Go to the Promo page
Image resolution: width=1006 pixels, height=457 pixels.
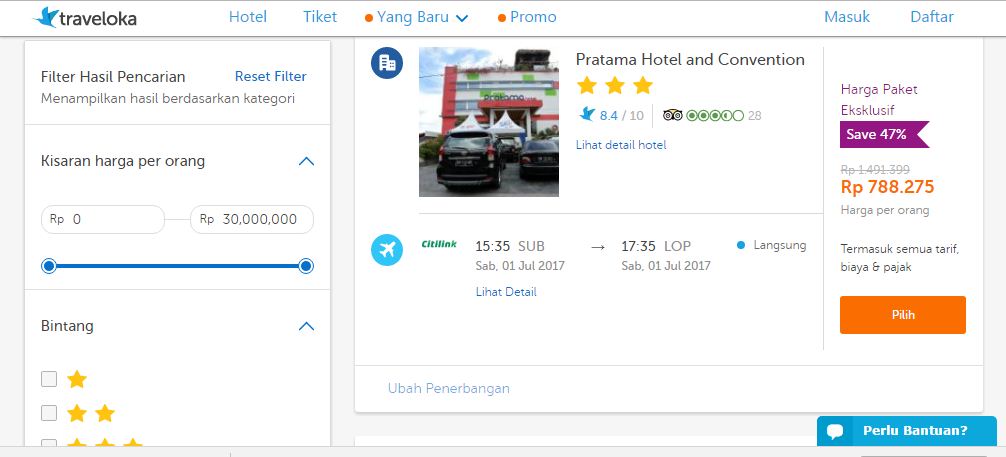(533, 17)
